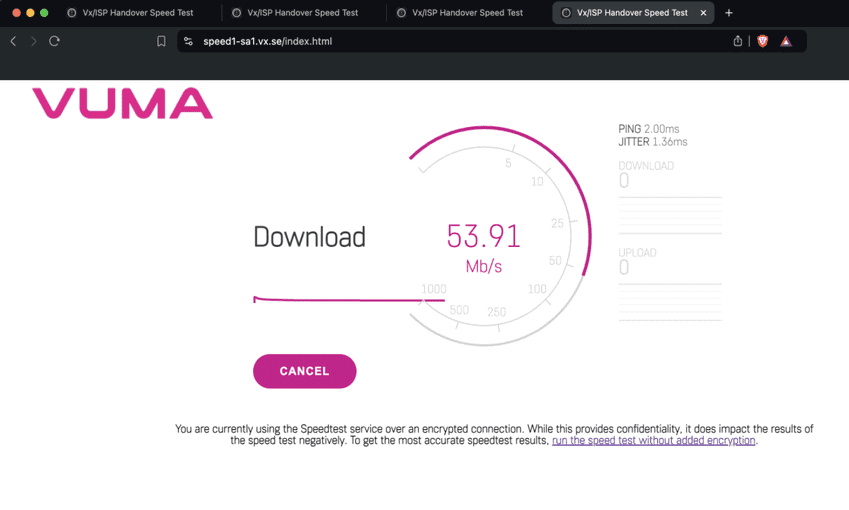Switch to the second Vx/ISP Handover tab
849x510 pixels.
pyautogui.click(x=302, y=13)
